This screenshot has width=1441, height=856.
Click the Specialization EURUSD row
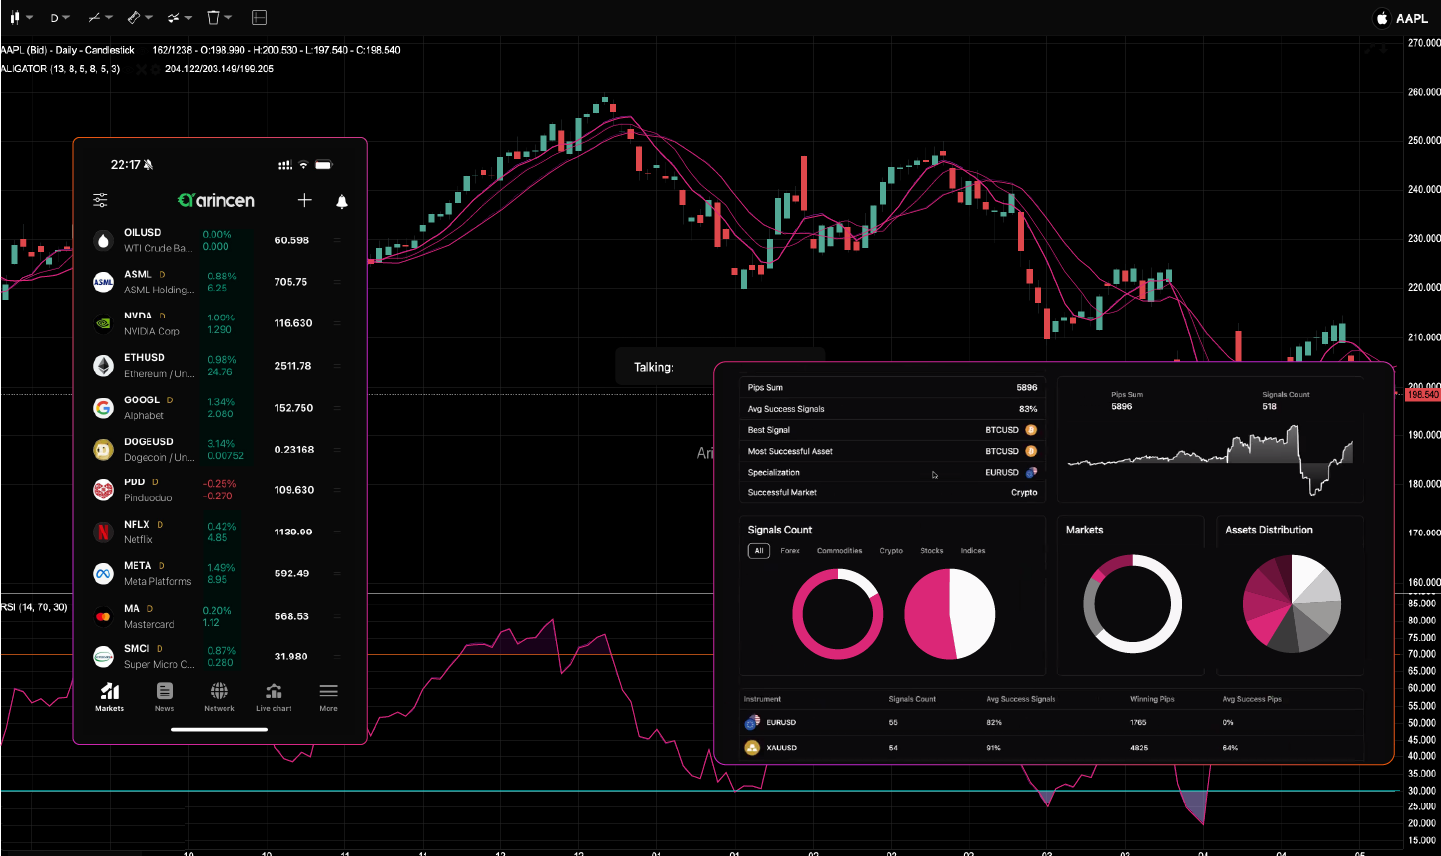(892, 472)
